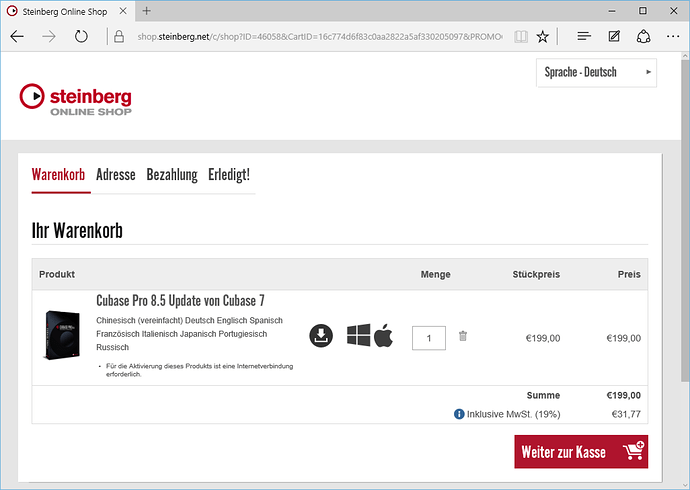Image resolution: width=690 pixels, height=490 pixels.
Task: Close the Steinberg Online Shop tab
Action: (x=123, y=11)
